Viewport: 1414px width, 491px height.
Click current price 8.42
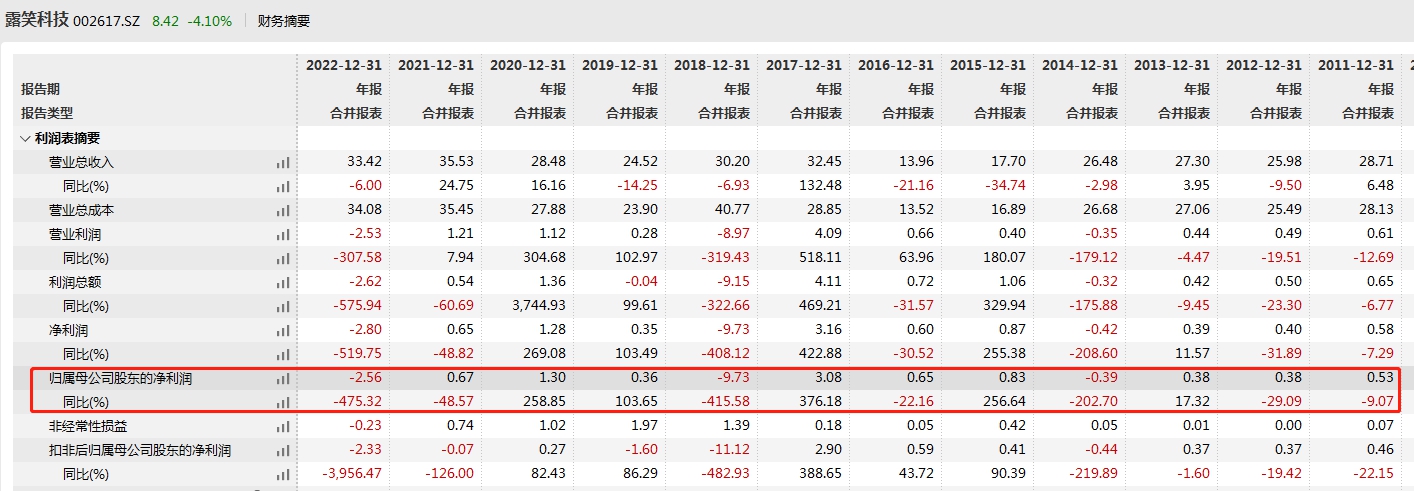click(165, 20)
